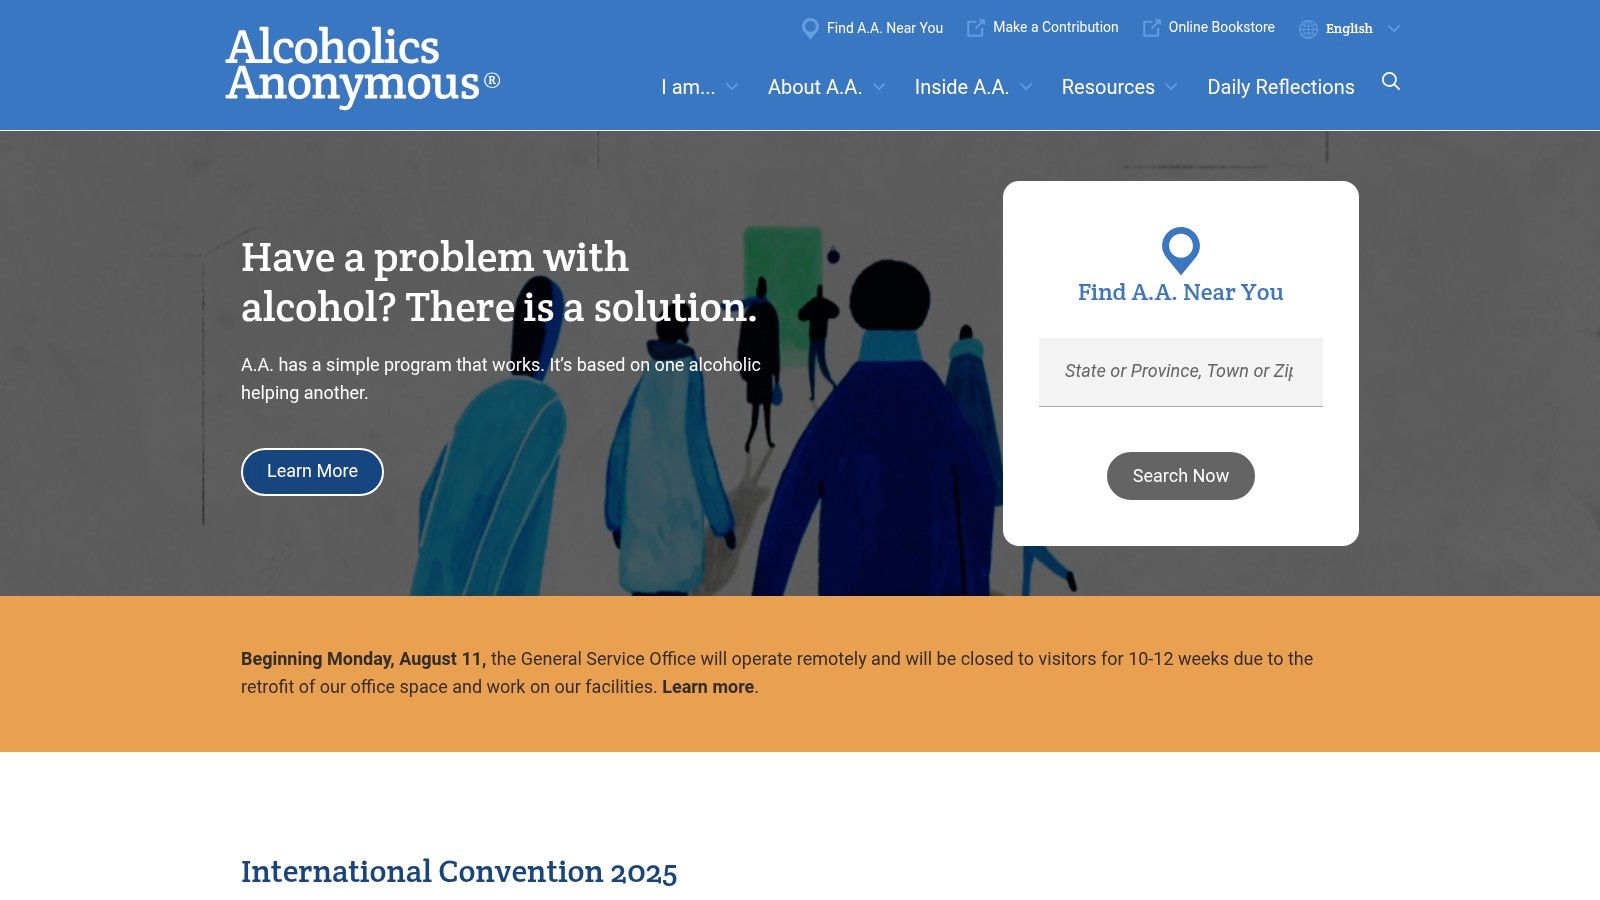This screenshot has height=900, width=1600.
Task: Open the Resources menu
Action: click(1108, 87)
